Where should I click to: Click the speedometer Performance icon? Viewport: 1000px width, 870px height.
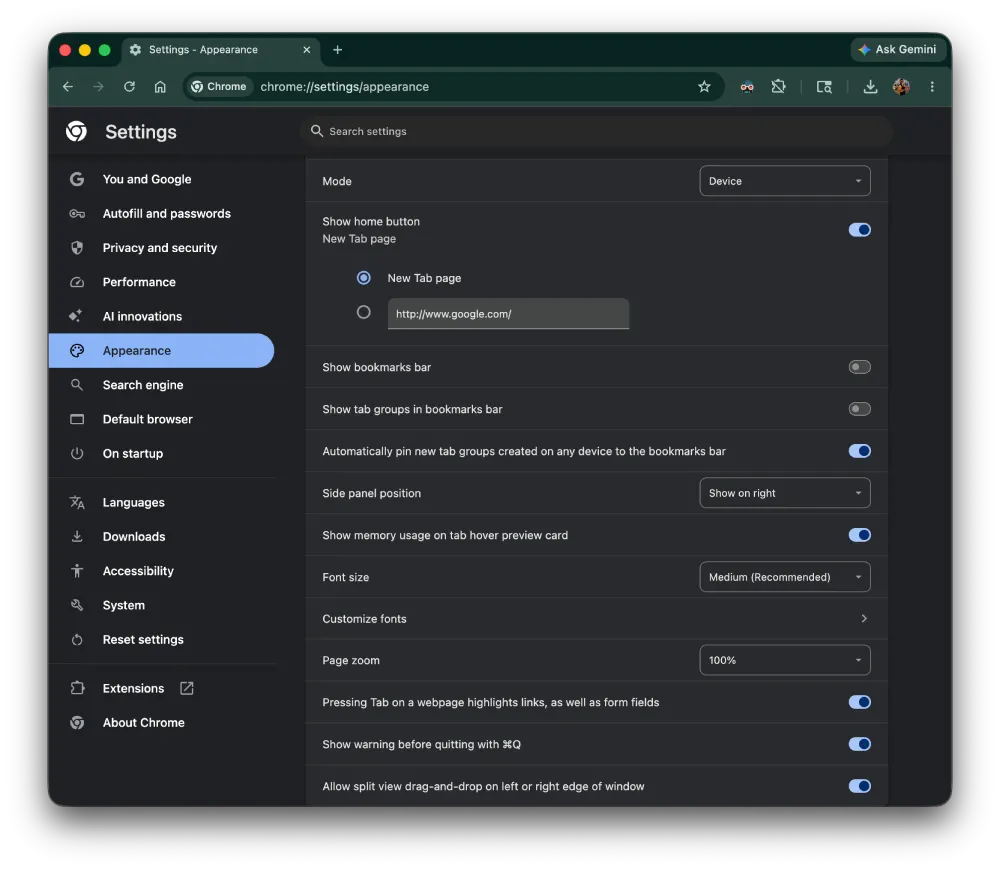click(x=77, y=282)
